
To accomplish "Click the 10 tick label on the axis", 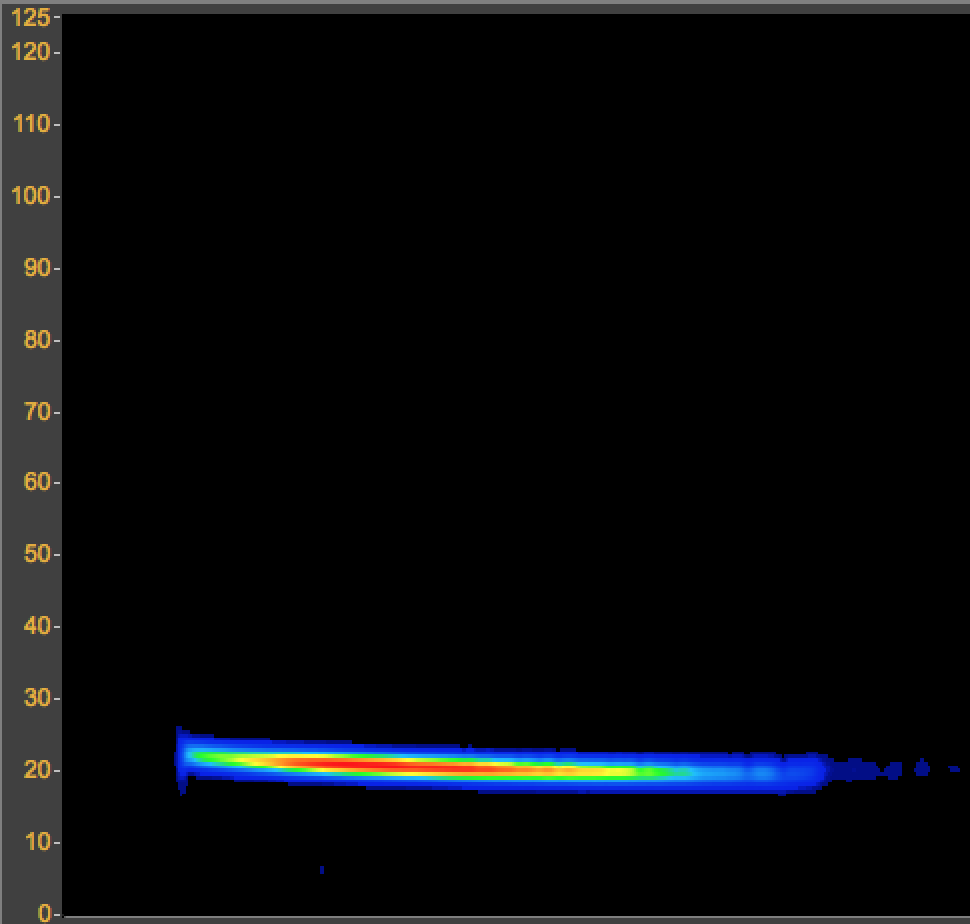I will (x=36, y=843).
